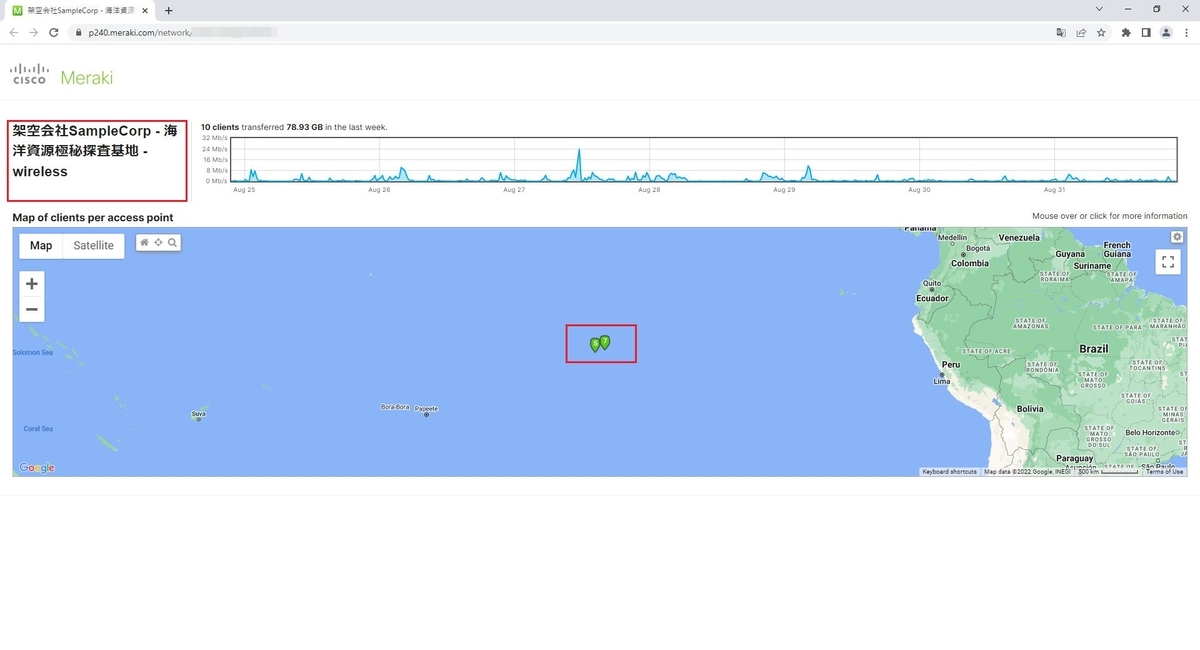Click the share page icon in address bar
Screen dimensions: 1200x650
(1081, 32)
